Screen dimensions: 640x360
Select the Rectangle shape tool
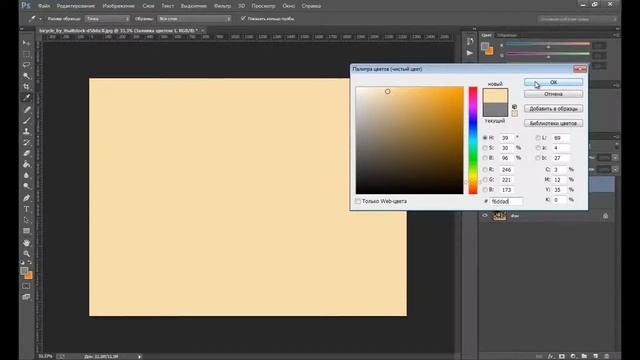(x=27, y=231)
